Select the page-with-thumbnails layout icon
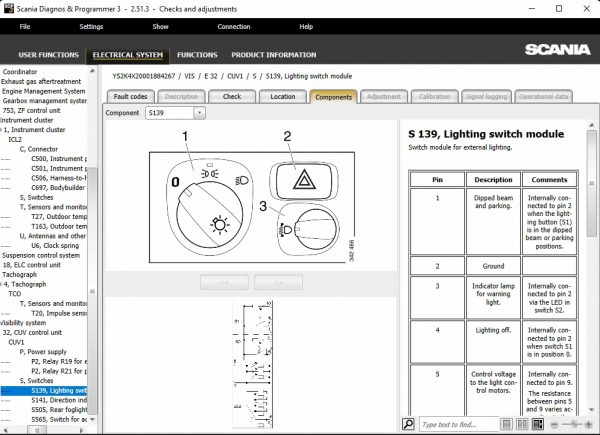Viewport: 600px width, 435px height. [x=538, y=424]
